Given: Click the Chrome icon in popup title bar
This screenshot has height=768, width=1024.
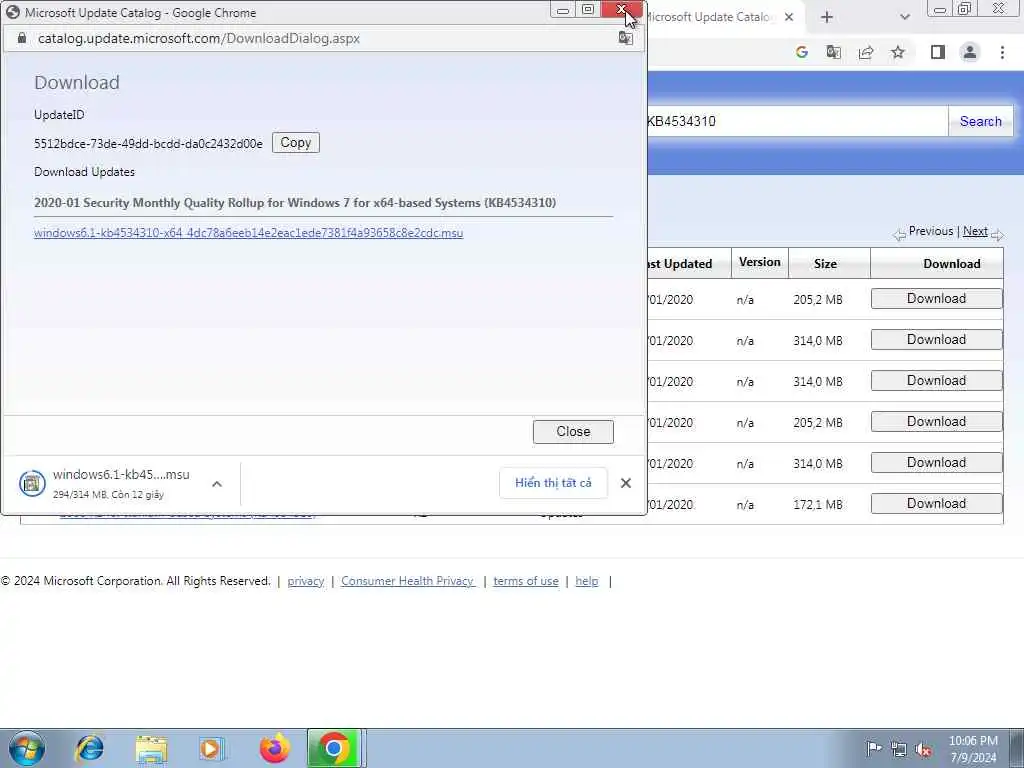Looking at the screenshot, I should point(12,12).
